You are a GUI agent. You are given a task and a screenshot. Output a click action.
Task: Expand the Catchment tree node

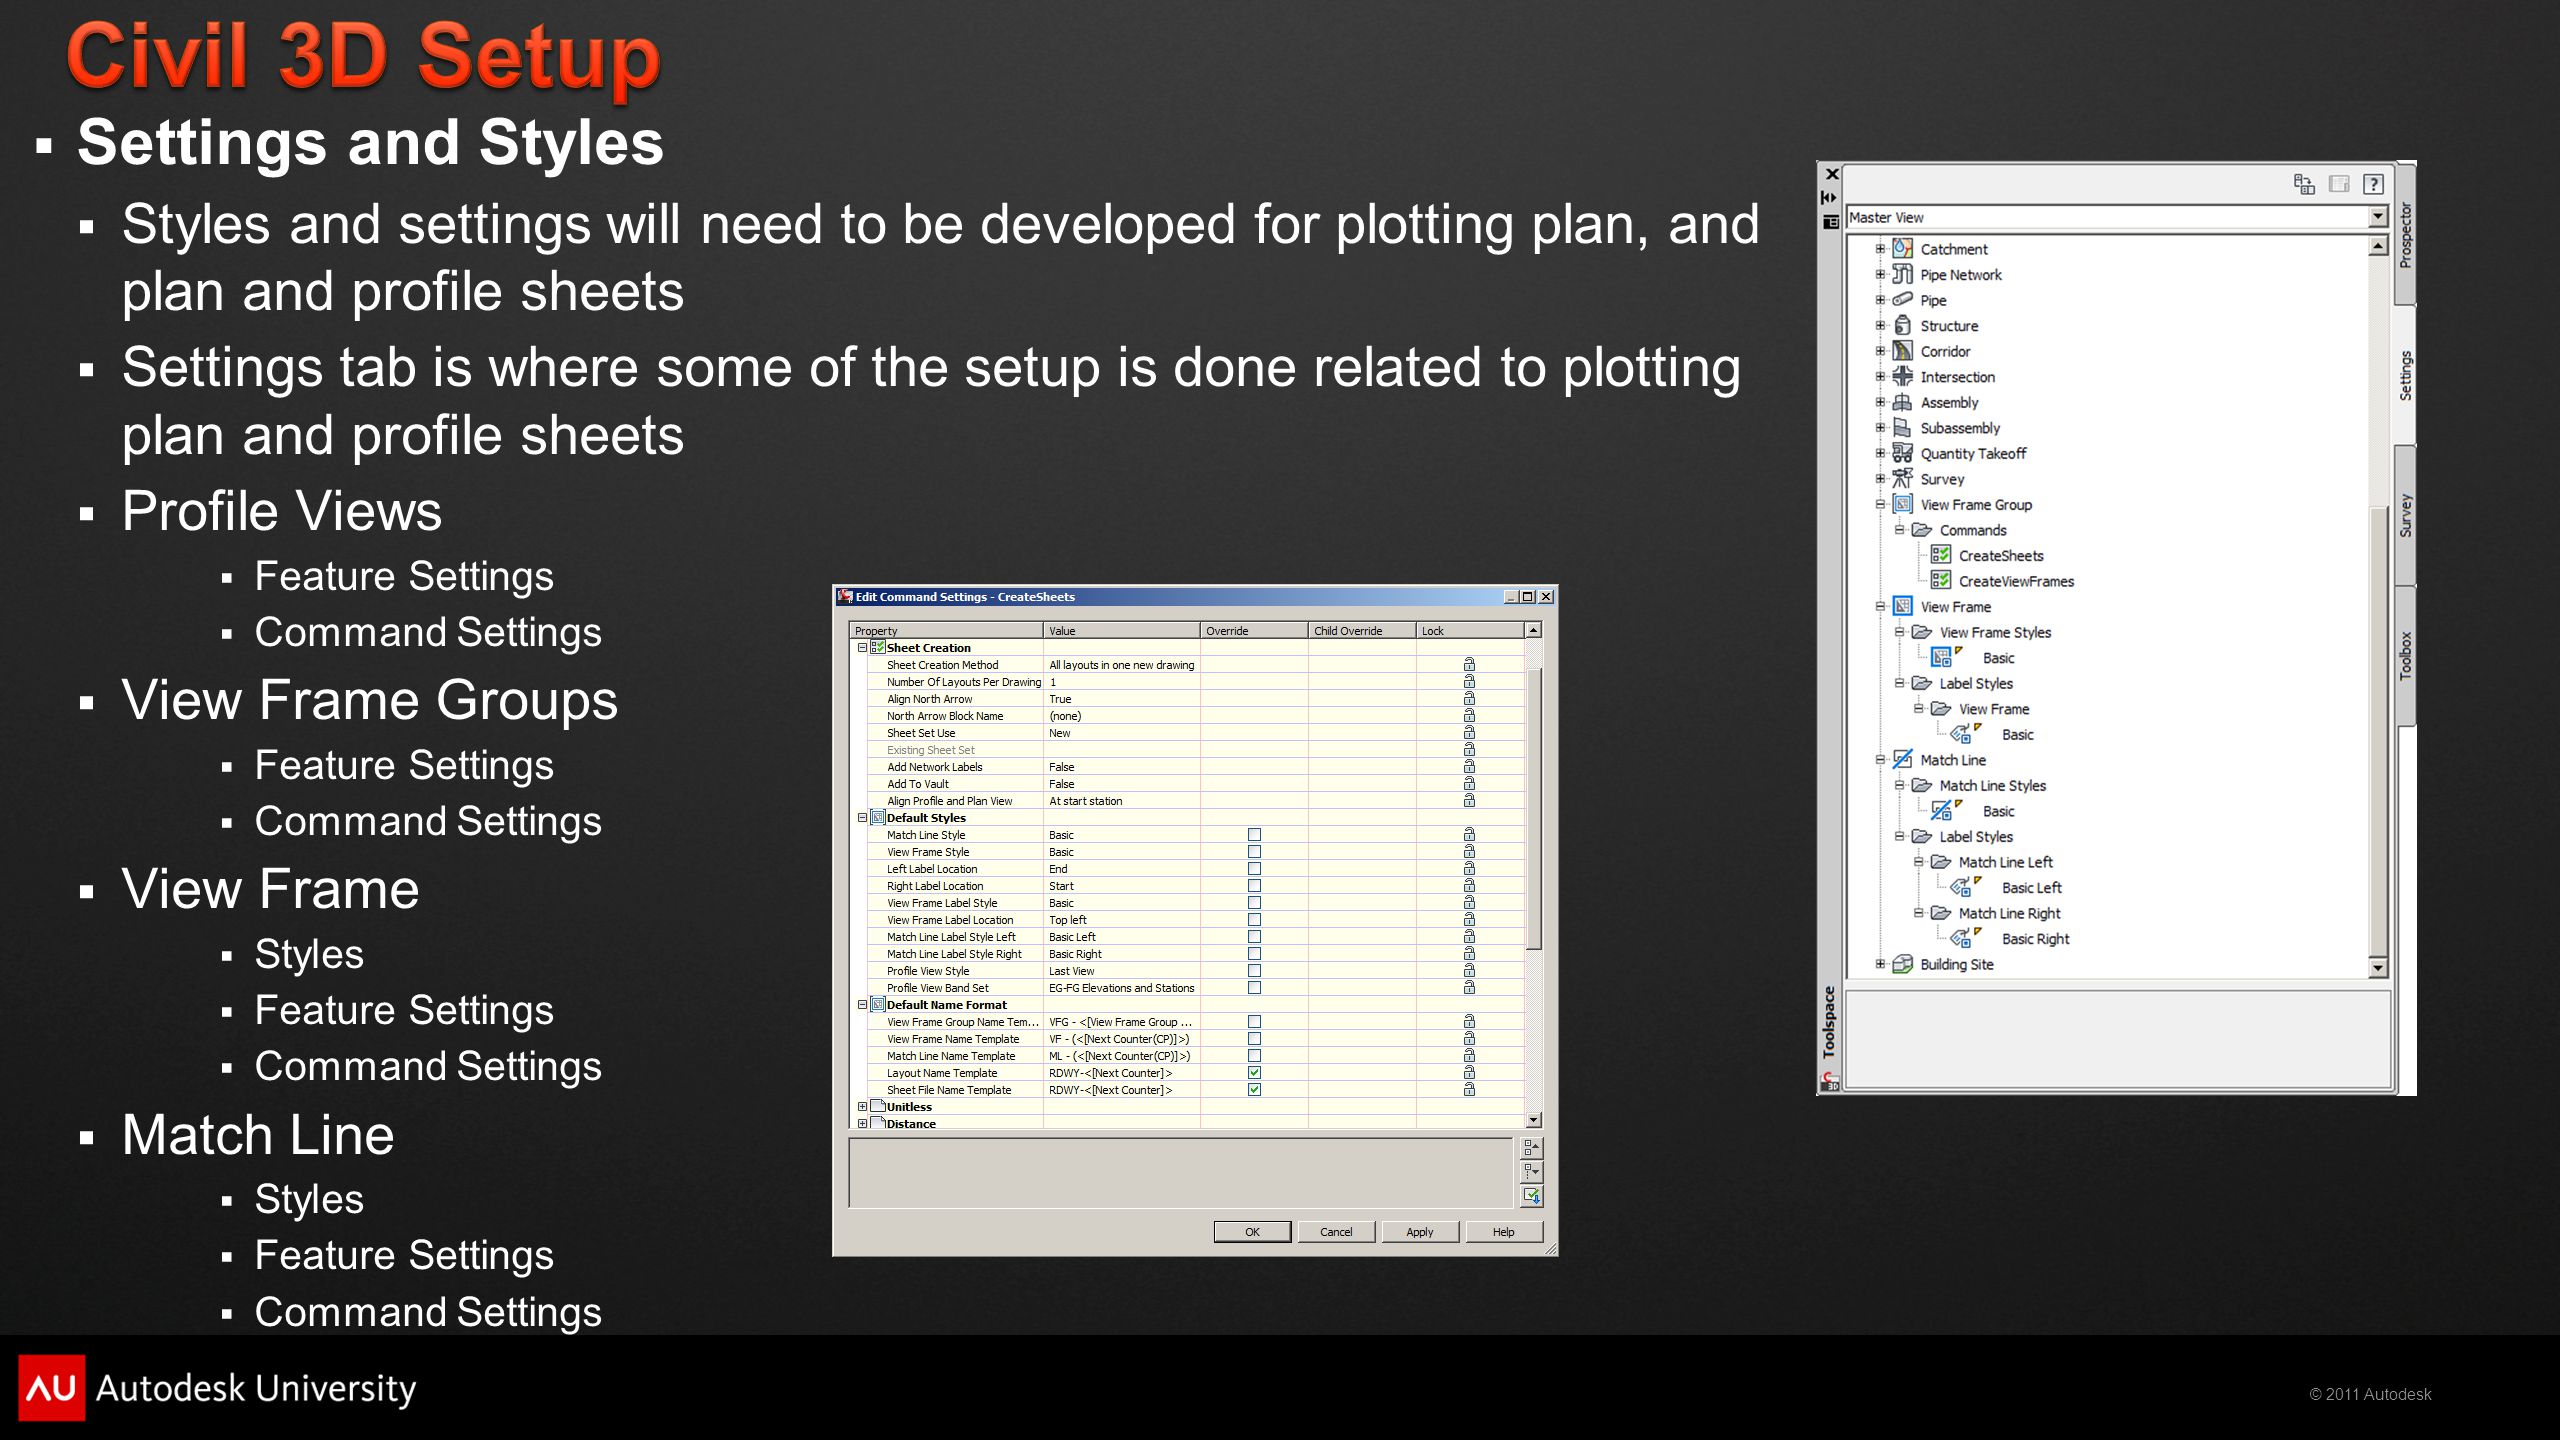click(x=1879, y=248)
